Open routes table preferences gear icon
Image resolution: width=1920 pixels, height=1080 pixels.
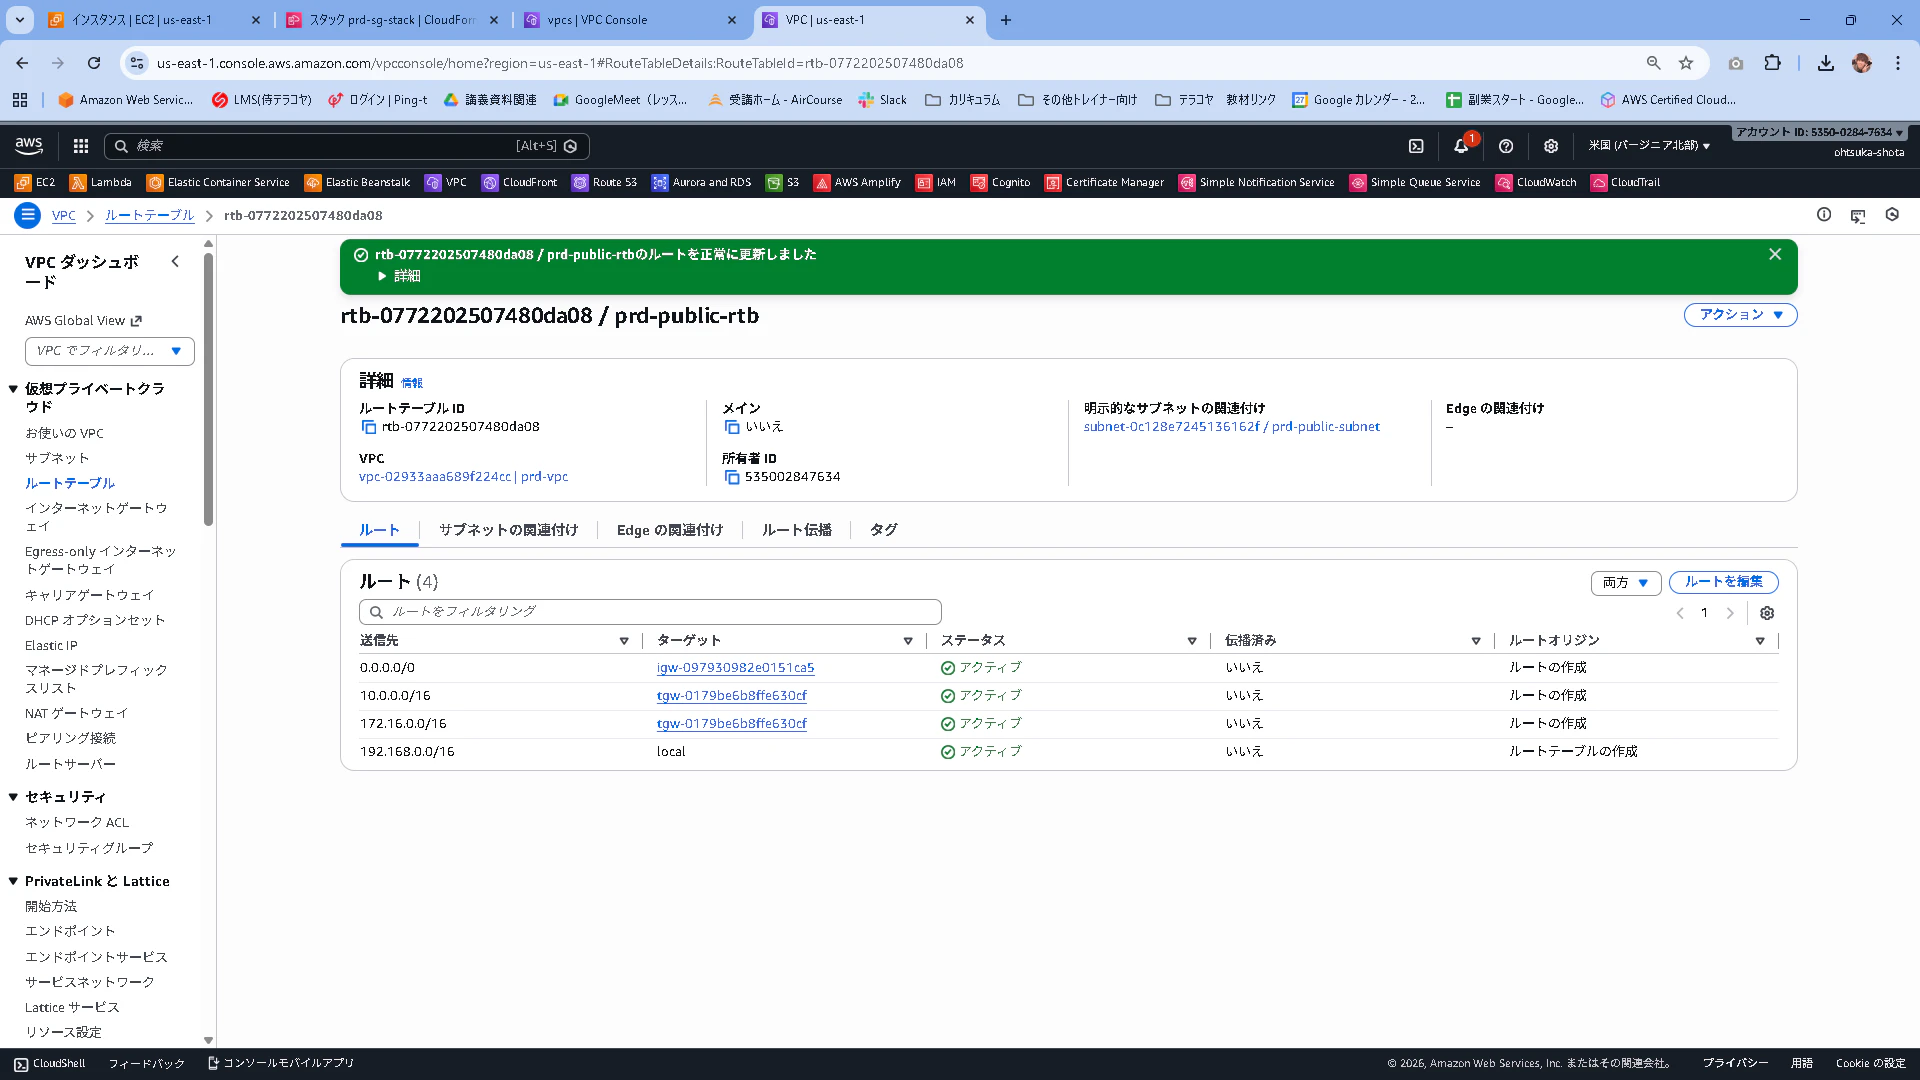[x=1767, y=613]
